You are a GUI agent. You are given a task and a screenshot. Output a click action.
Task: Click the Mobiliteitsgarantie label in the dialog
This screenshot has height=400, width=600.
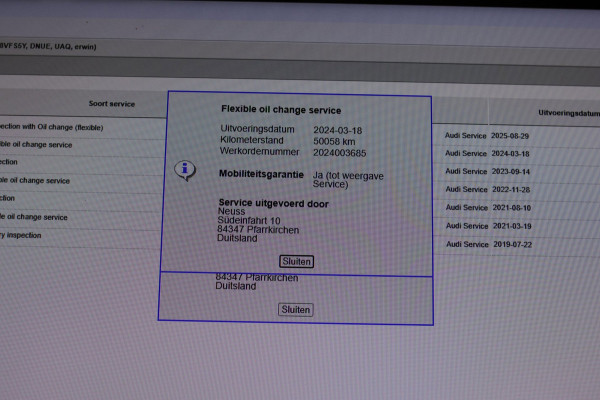tap(261, 174)
